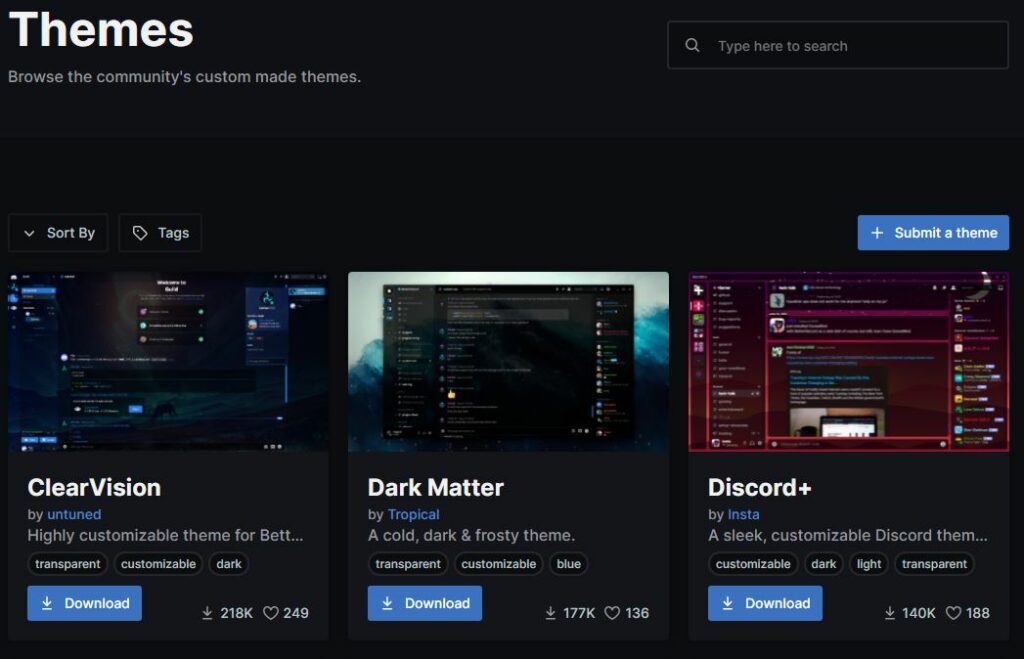
Task: Click the search magnifier icon
Action: click(692, 45)
